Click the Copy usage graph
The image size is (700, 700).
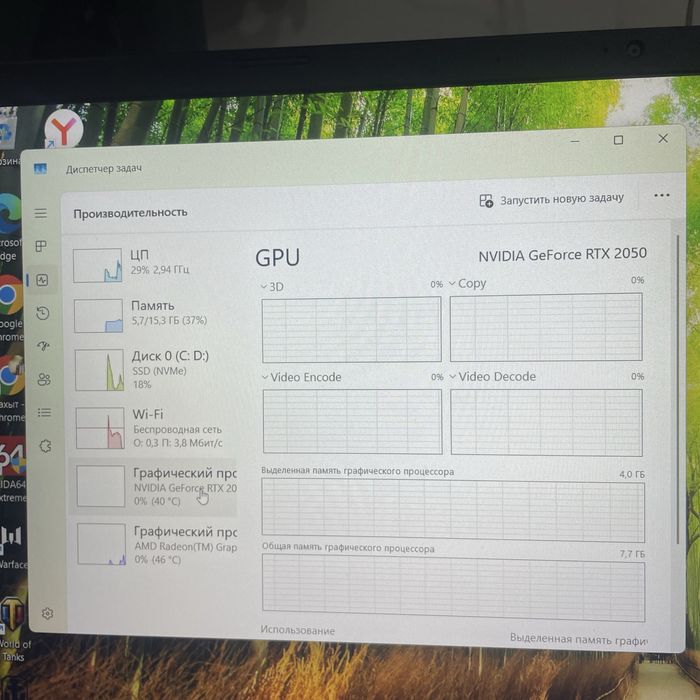click(546, 327)
